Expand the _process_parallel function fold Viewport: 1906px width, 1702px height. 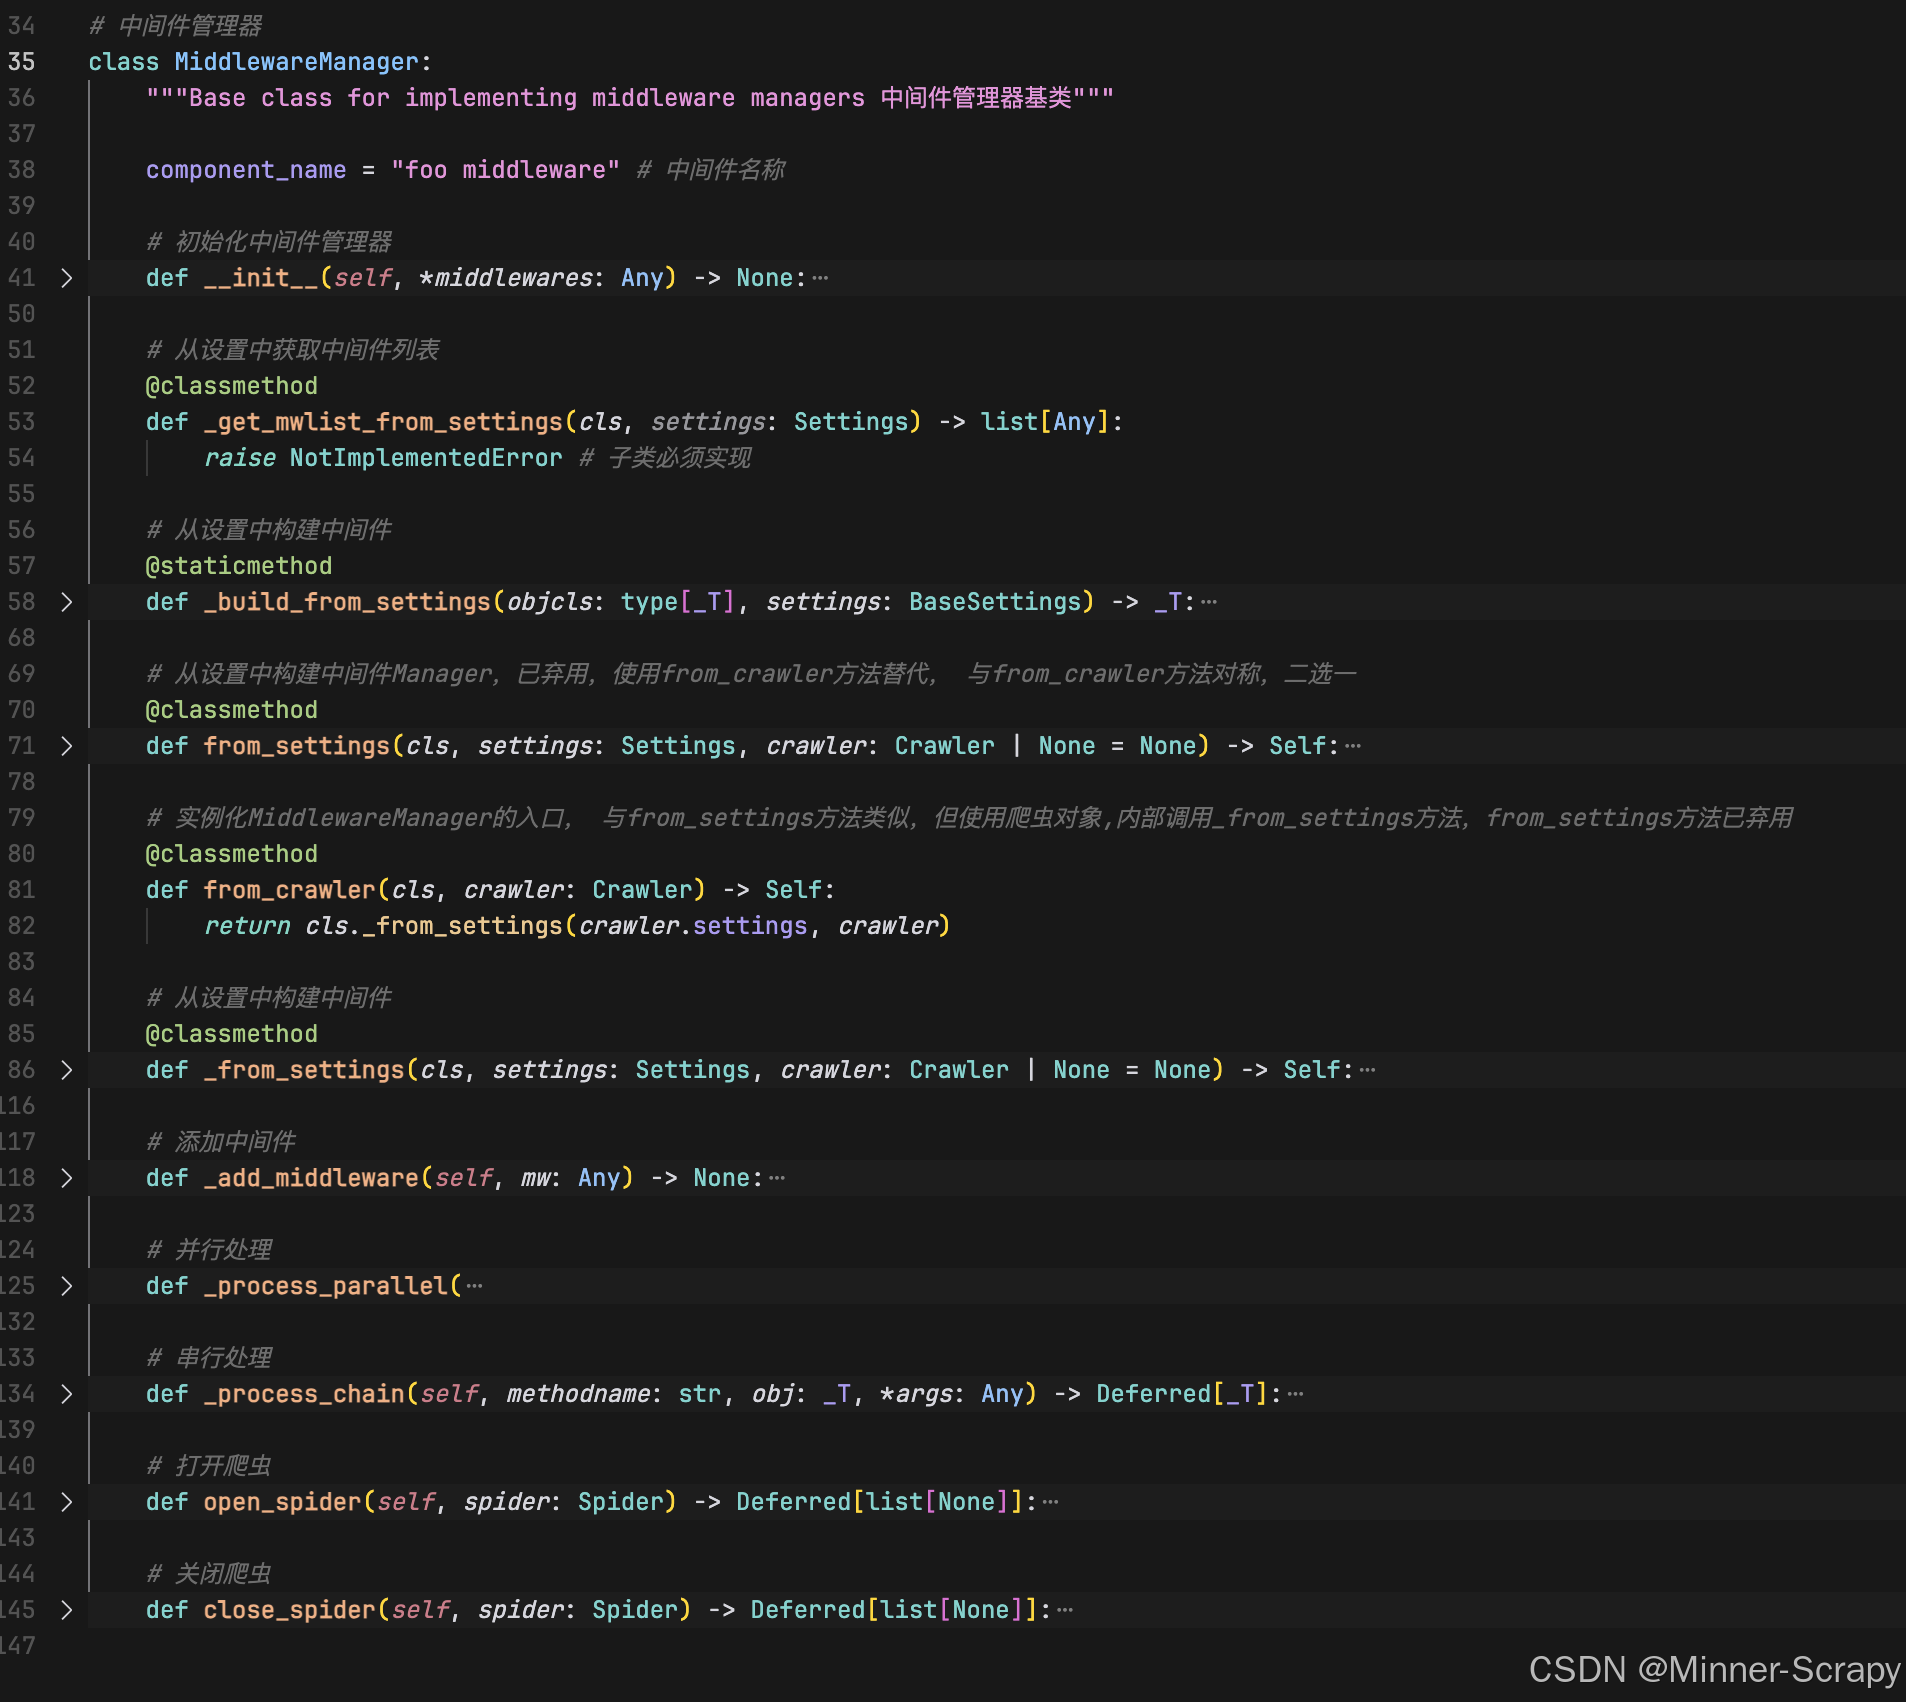pyautogui.click(x=68, y=1285)
